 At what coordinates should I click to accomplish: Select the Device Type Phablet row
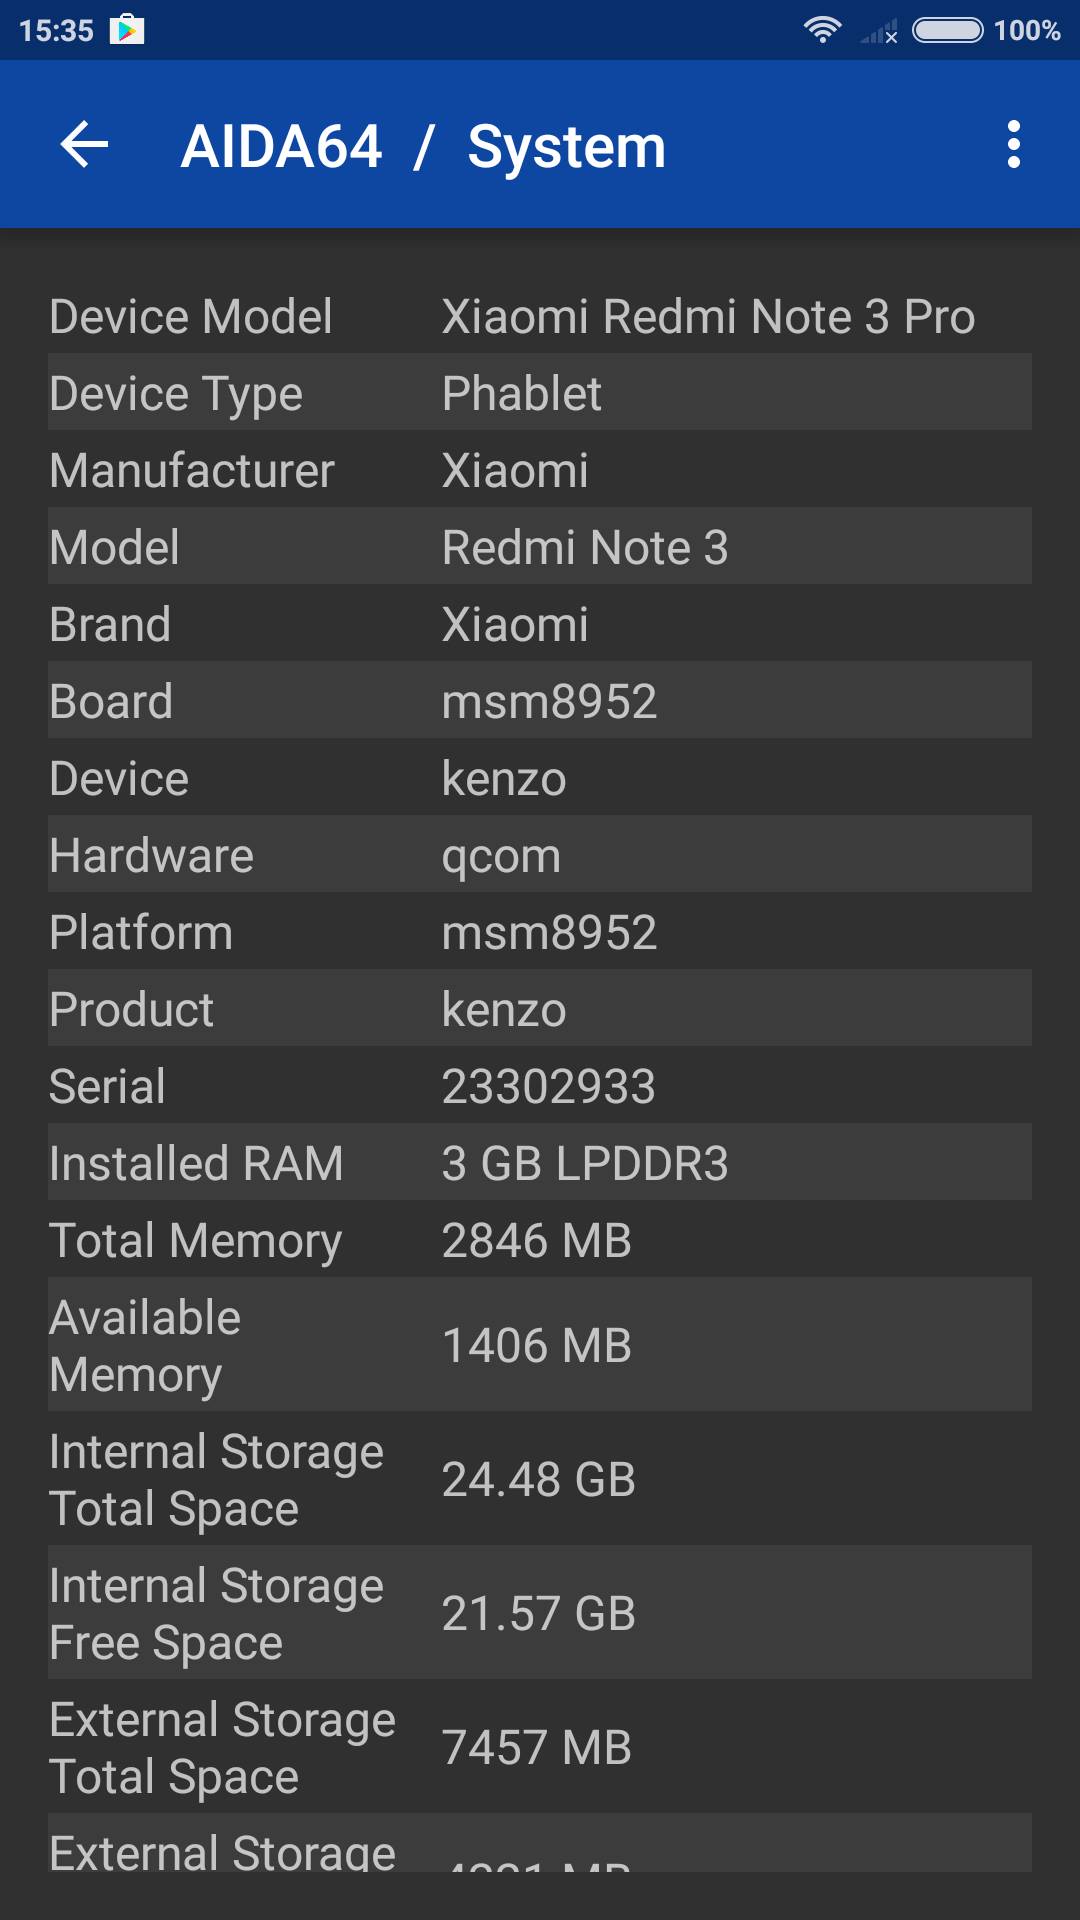tap(540, 393)
